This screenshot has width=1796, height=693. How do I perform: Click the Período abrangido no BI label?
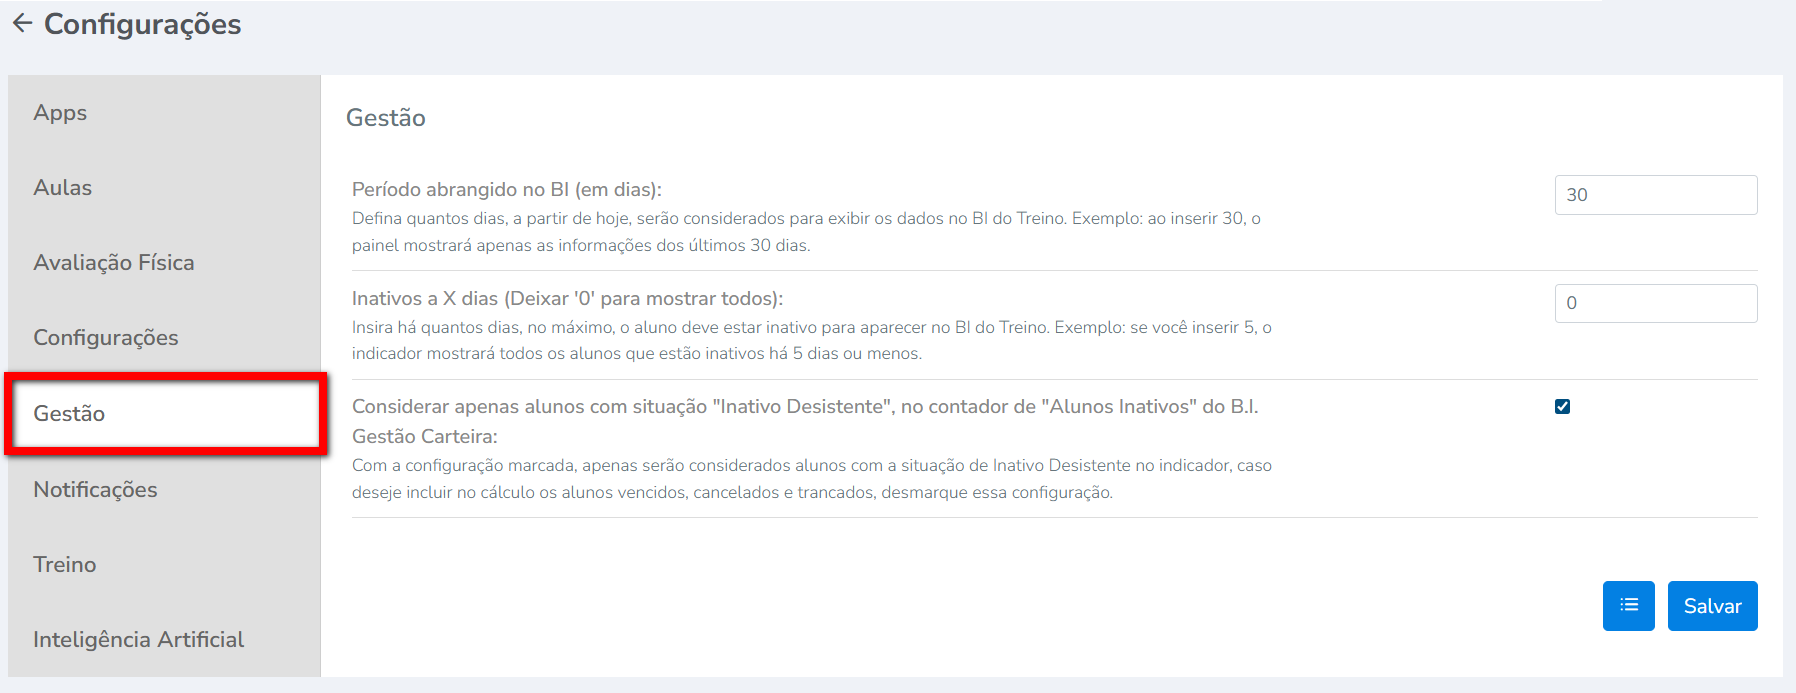[507, 190]
